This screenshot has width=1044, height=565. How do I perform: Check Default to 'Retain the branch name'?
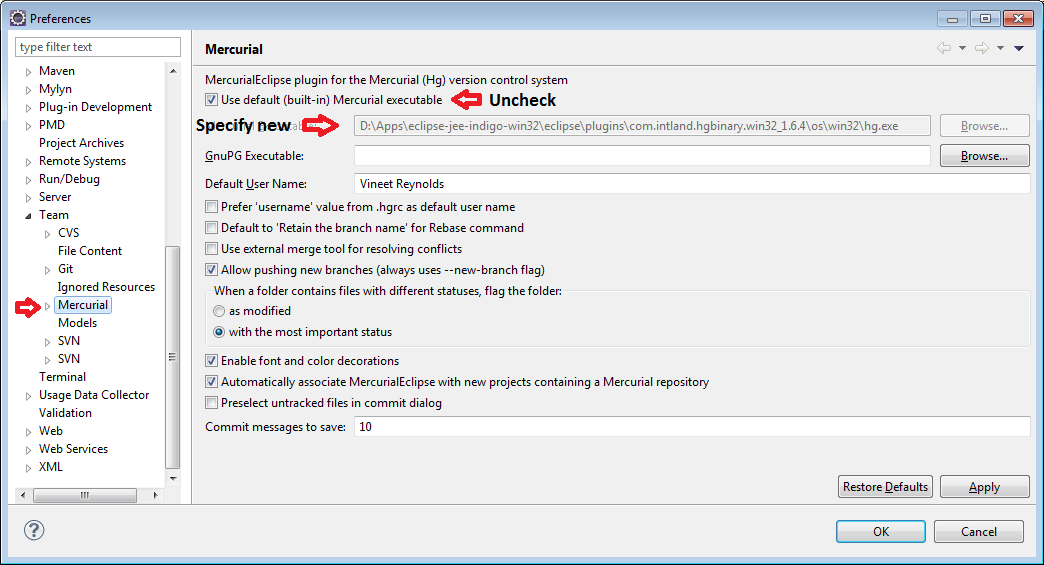coord(211,228)
